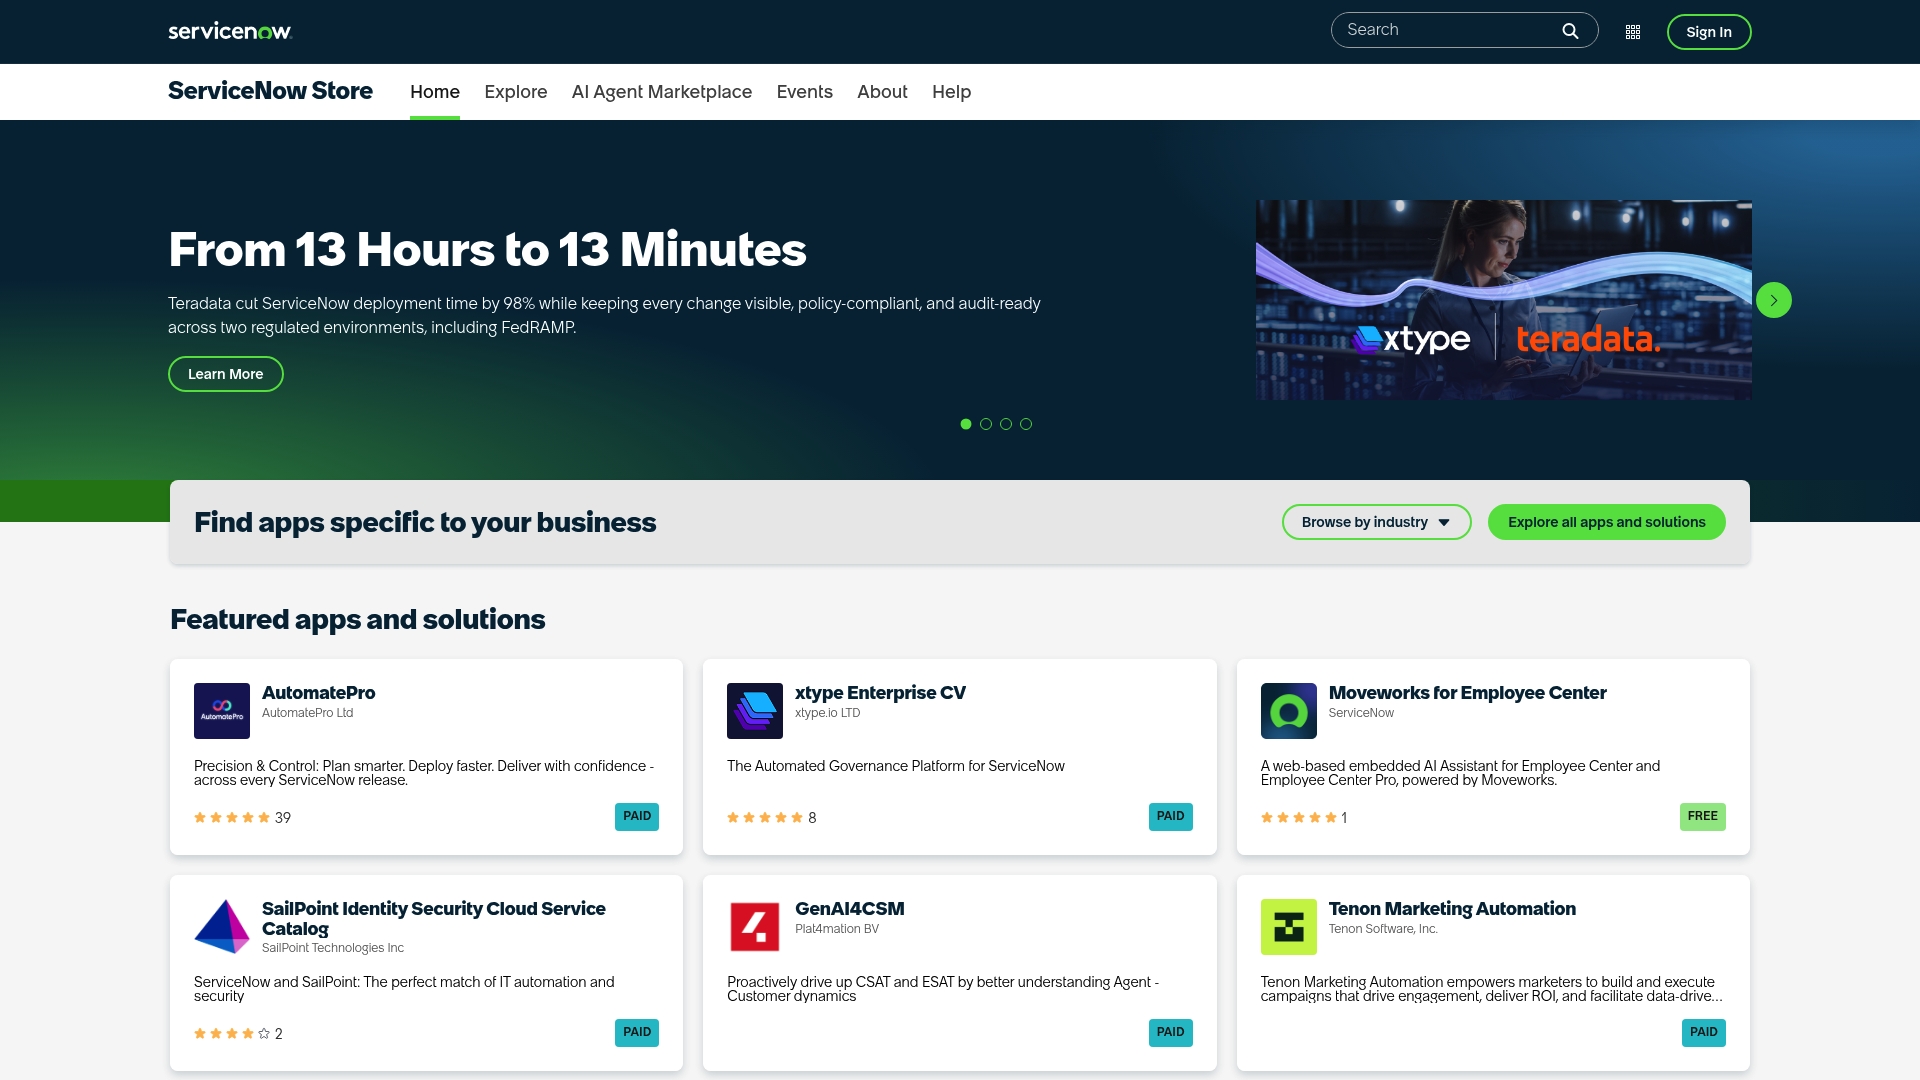1920x1080 pixels.
Task: Click the PAID badge on xtype card
Action: (x=1170, y=816)
